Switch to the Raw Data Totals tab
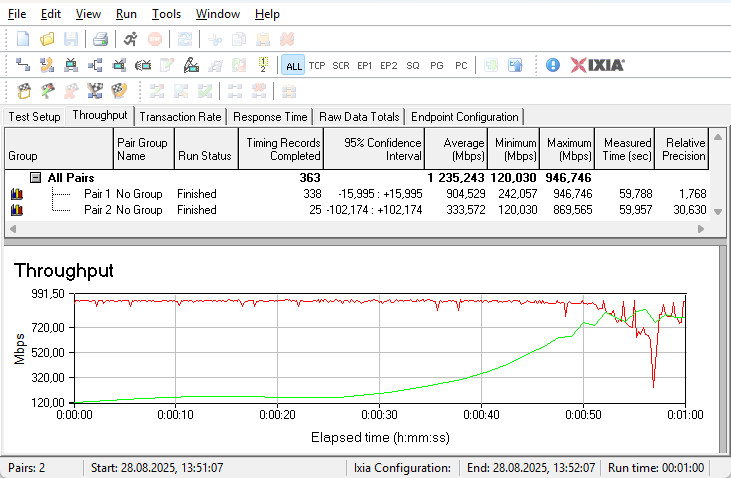Image resolution: width=731 pixels, height=478 pixels. tap(359, 117)
